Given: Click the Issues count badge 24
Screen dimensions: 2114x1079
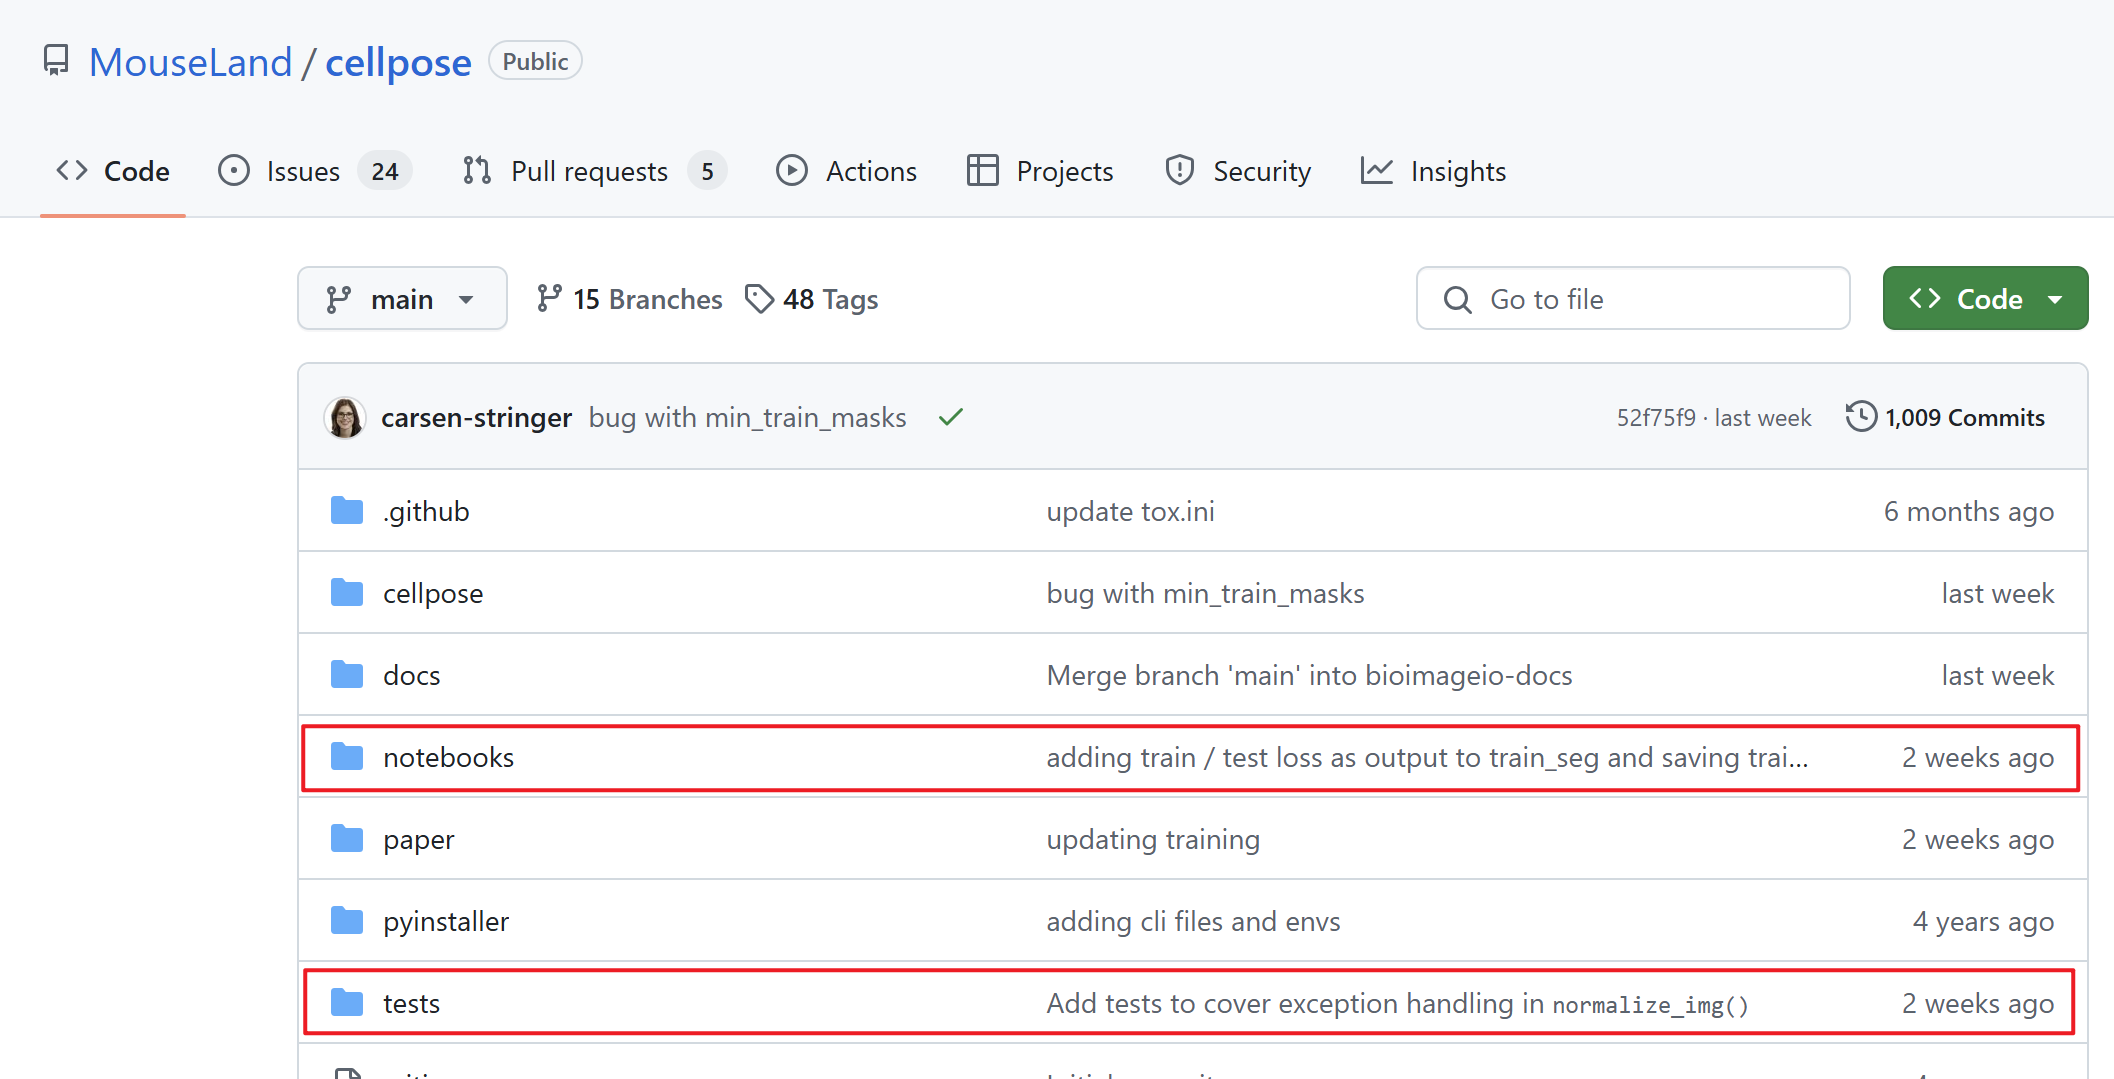Looking at the screenshot, I should tap(385, 172).
